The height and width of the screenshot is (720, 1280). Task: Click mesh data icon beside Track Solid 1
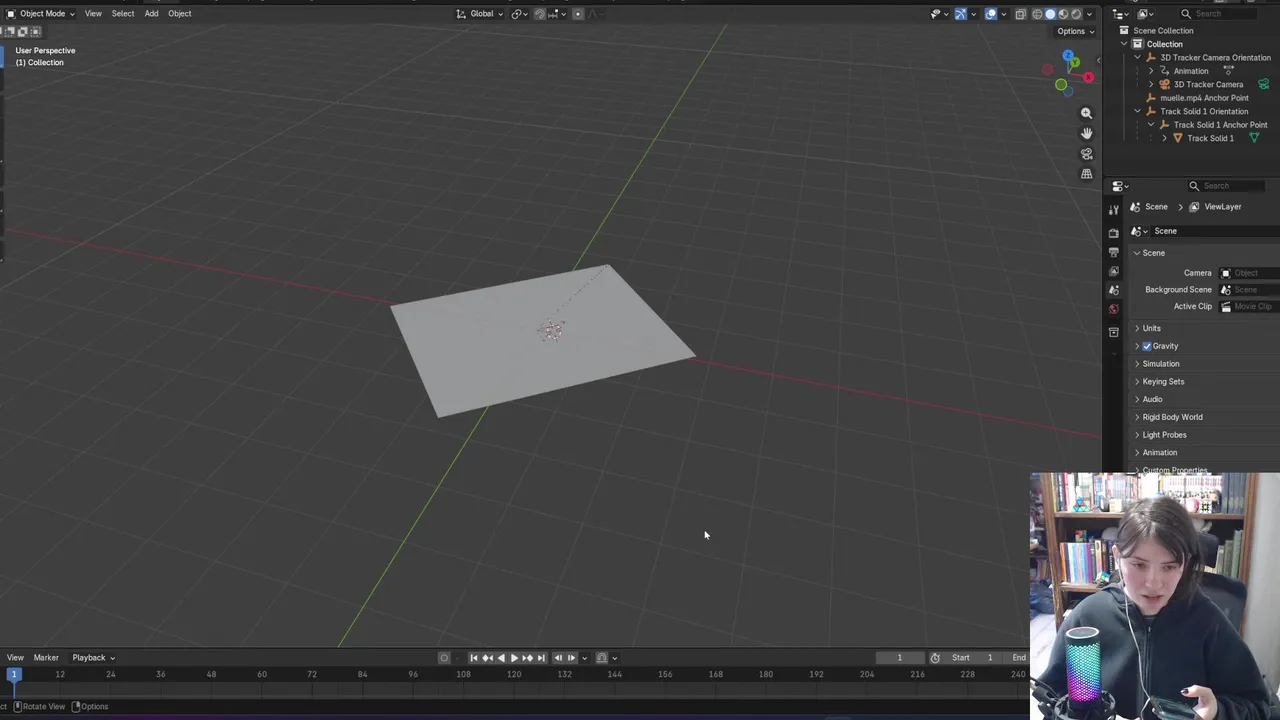[1253, 138]
